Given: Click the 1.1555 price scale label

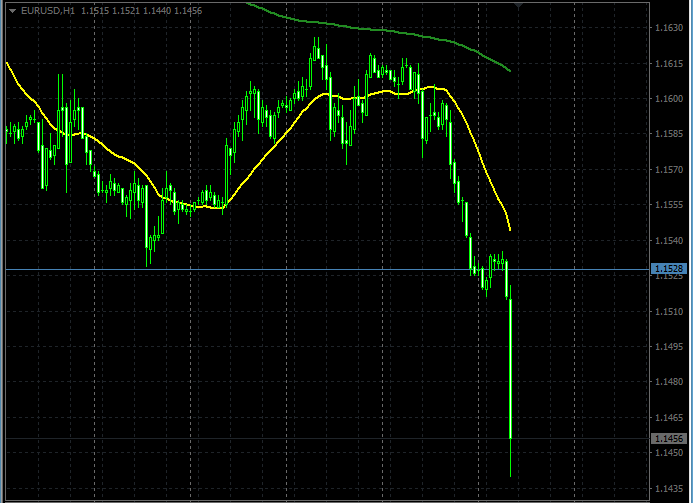Looking at the screenshot, I should click(x=669, y=205).
